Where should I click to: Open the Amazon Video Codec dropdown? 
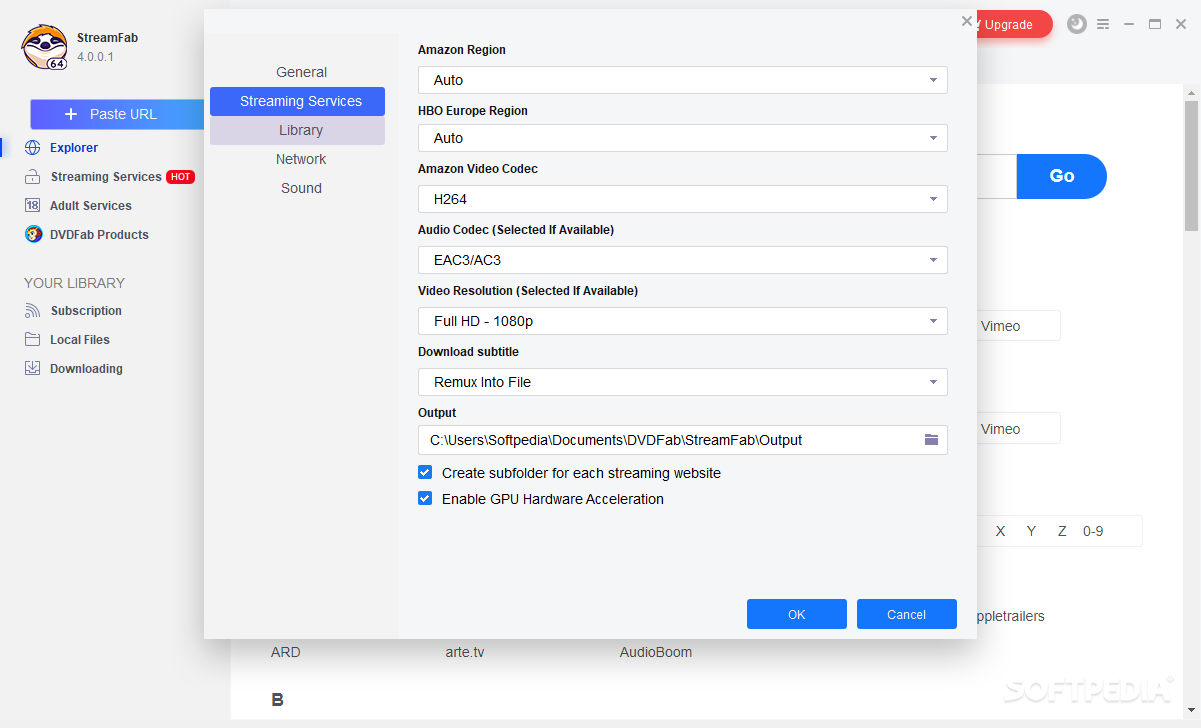pyautogui.click(x=682, y=199)
